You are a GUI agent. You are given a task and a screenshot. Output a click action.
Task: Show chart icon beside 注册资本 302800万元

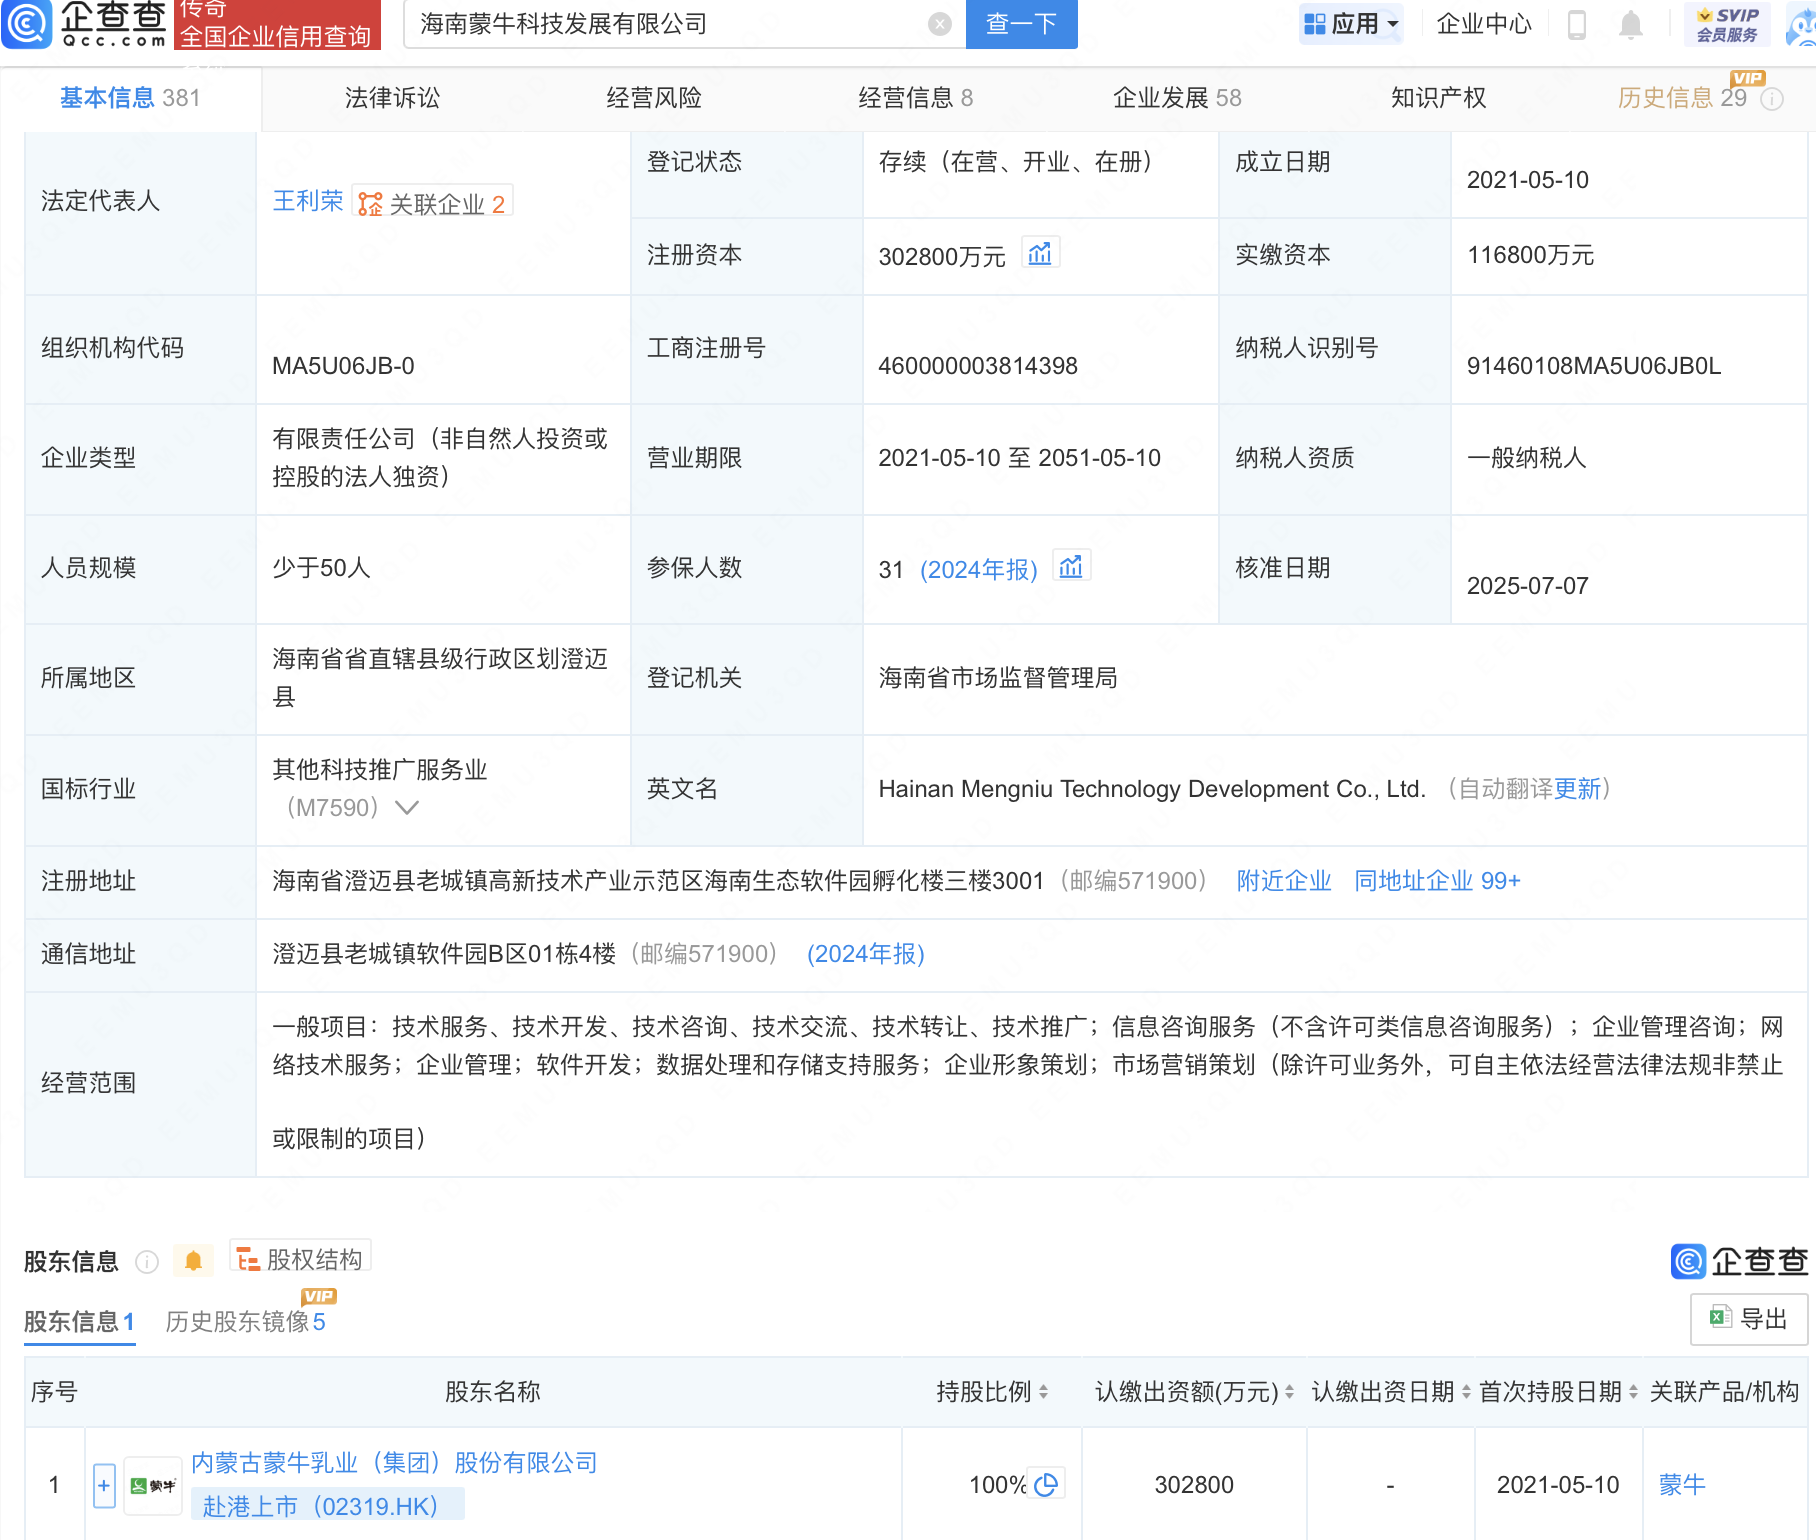(x=1040, y=254)
